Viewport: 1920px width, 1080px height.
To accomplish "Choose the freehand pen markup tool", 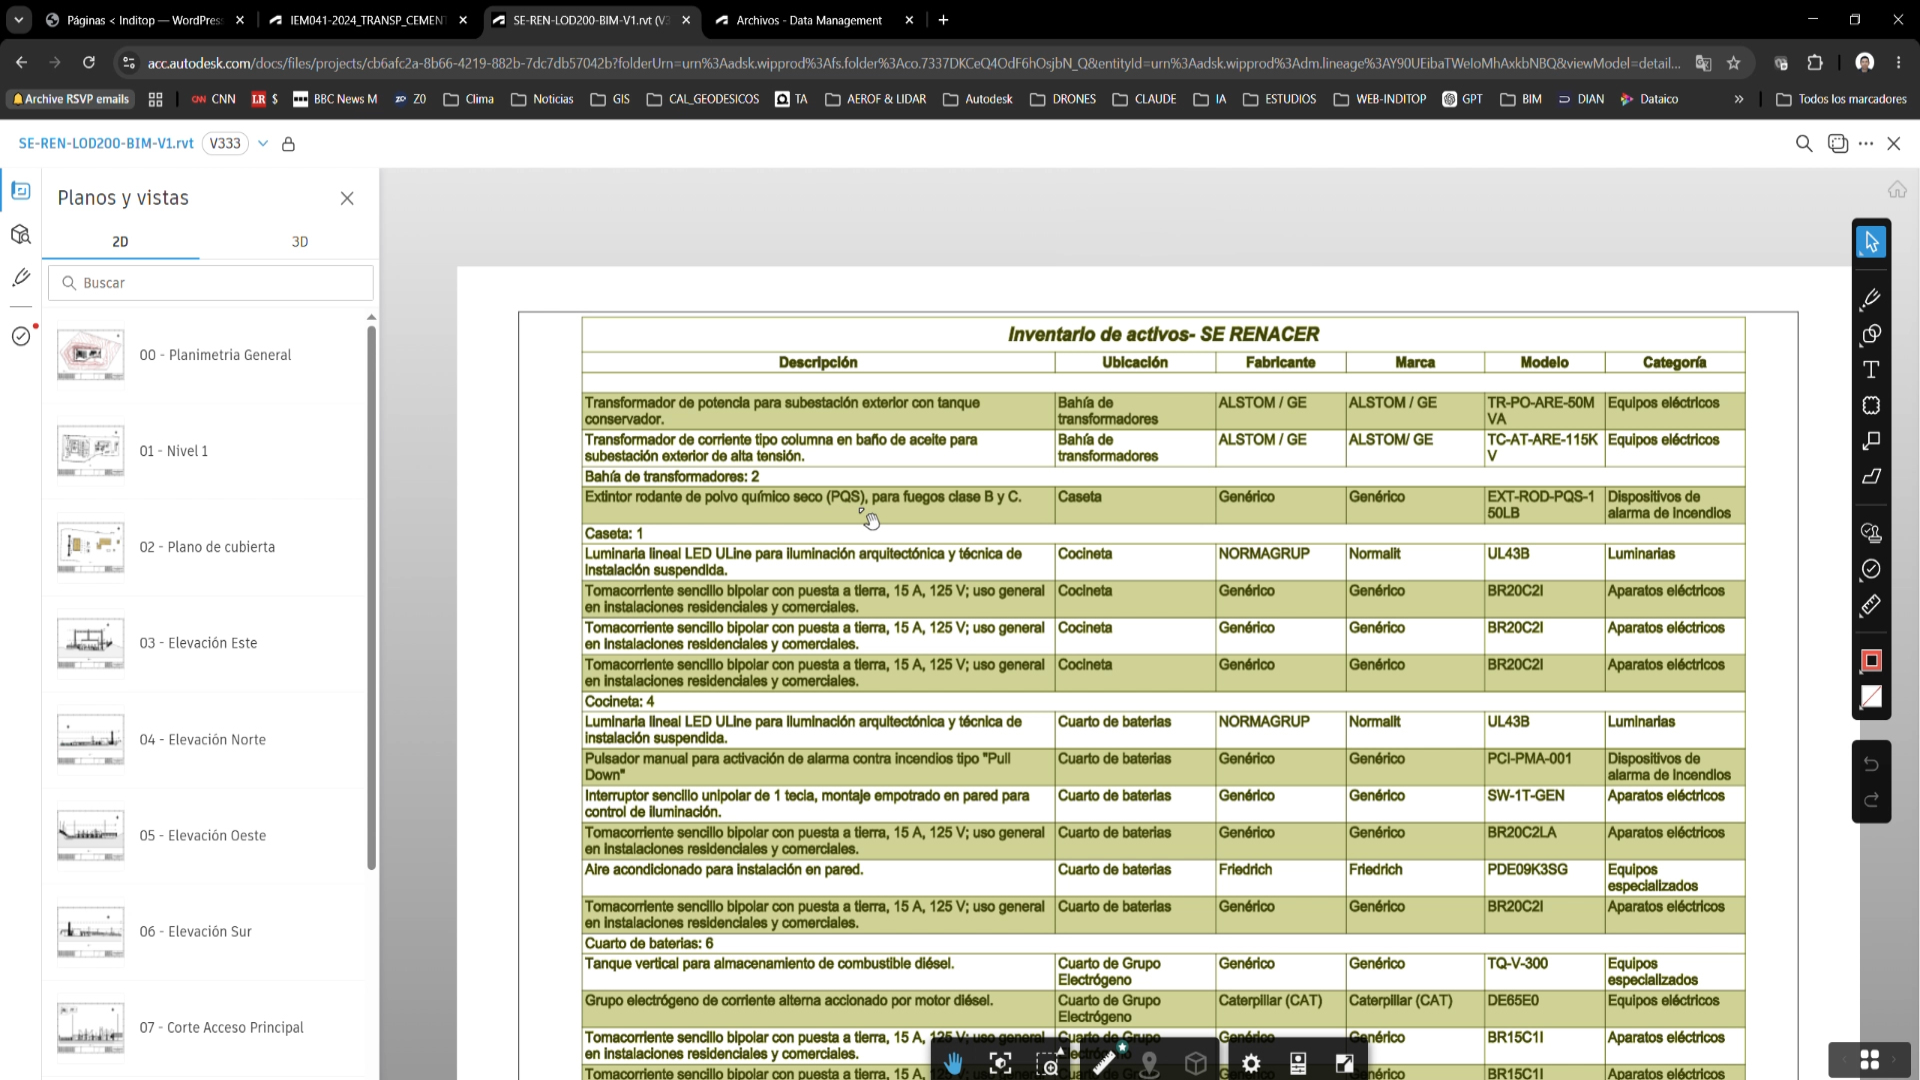I will (1871, 298).
